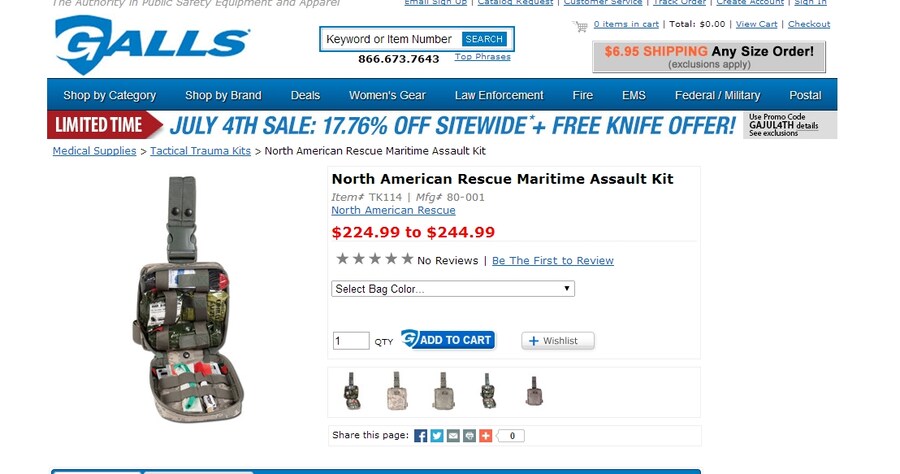Click the Search button
Screen dimensions: 900x474
click(484, 39)
